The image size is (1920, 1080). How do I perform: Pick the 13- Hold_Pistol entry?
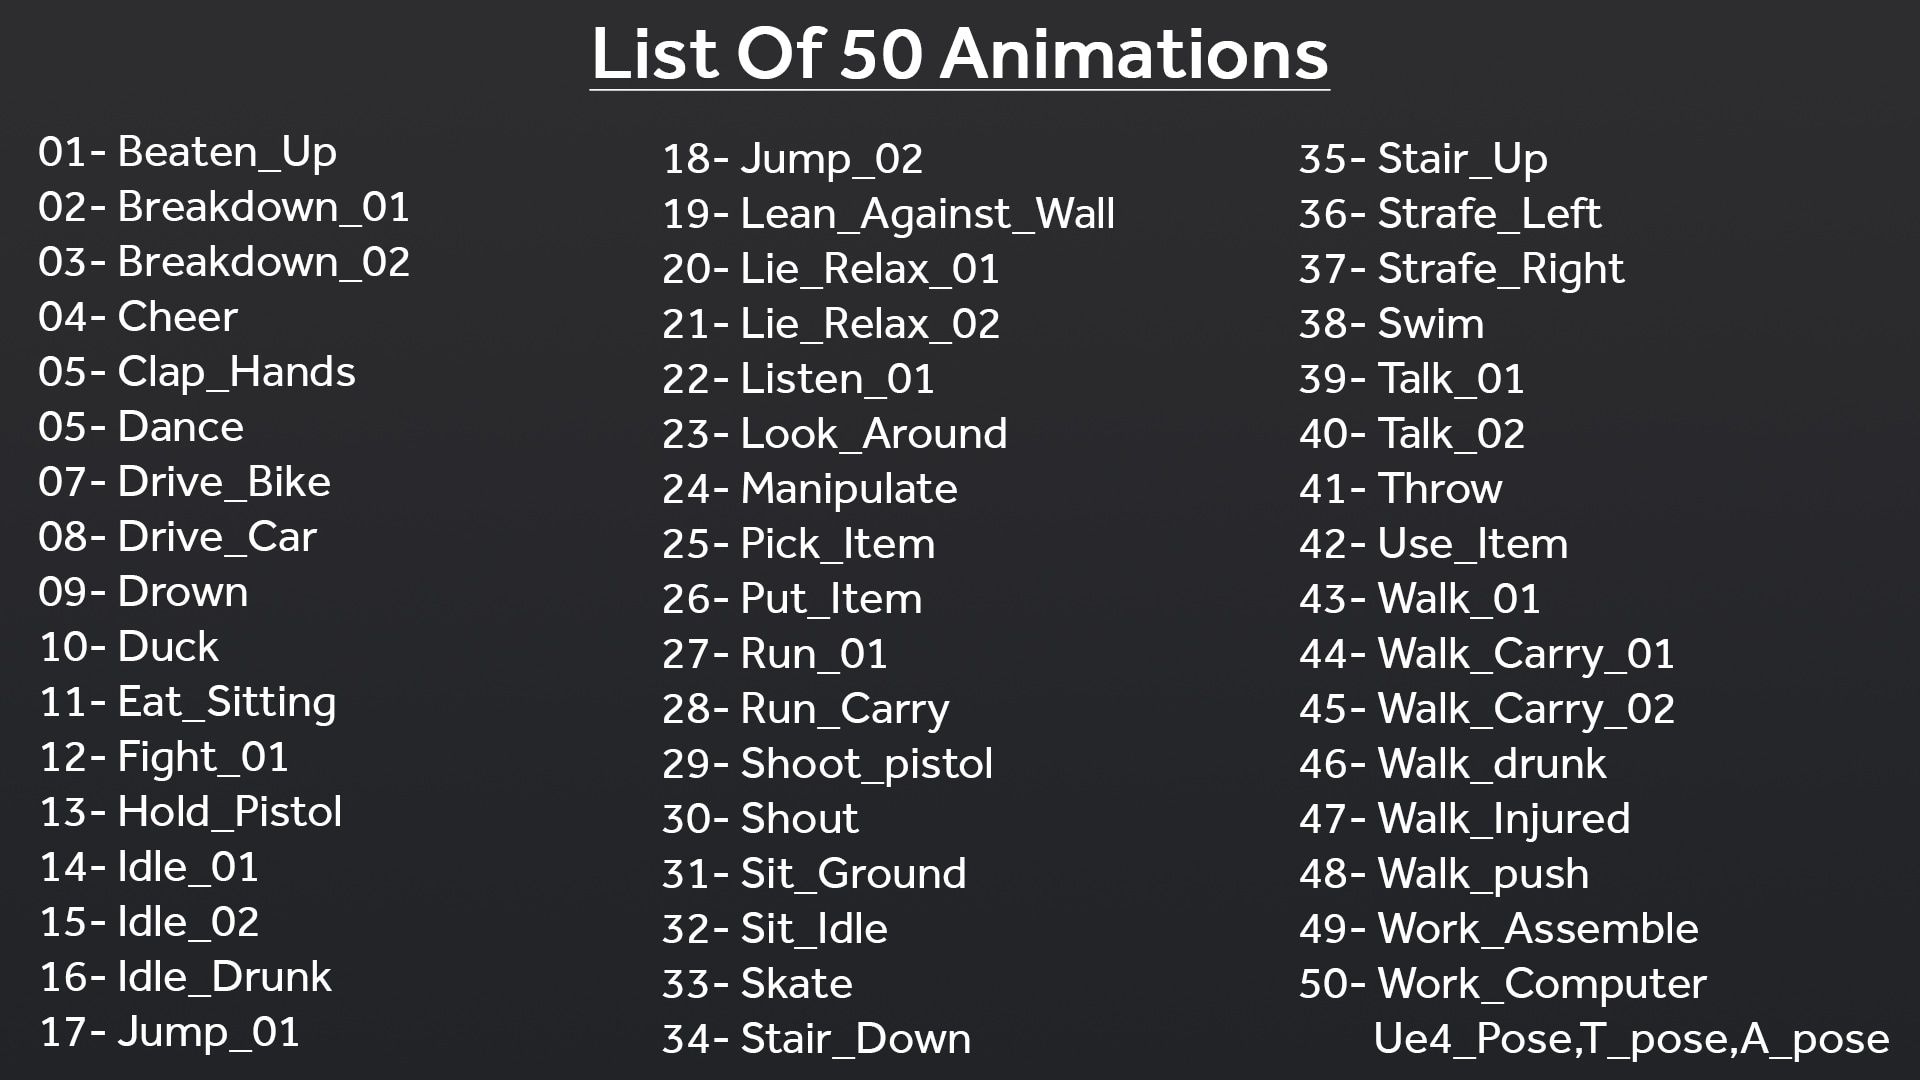pos(191,812)
